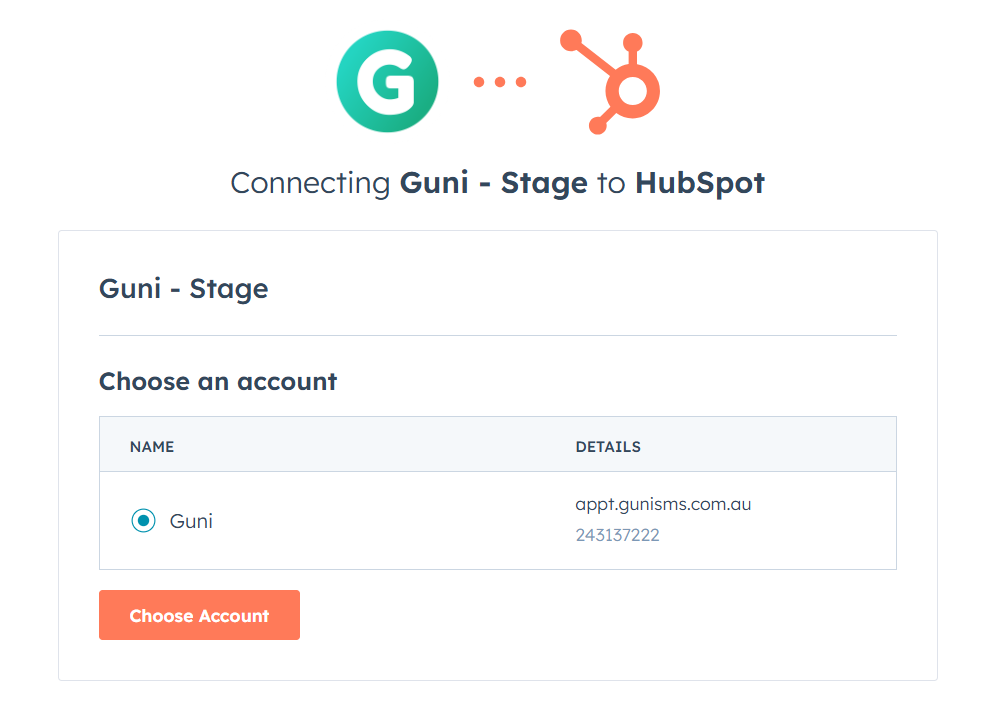This screenshot has height=719, width=987.
Task: Click the DETAILS column header
Action: click(x=608, y=447)
